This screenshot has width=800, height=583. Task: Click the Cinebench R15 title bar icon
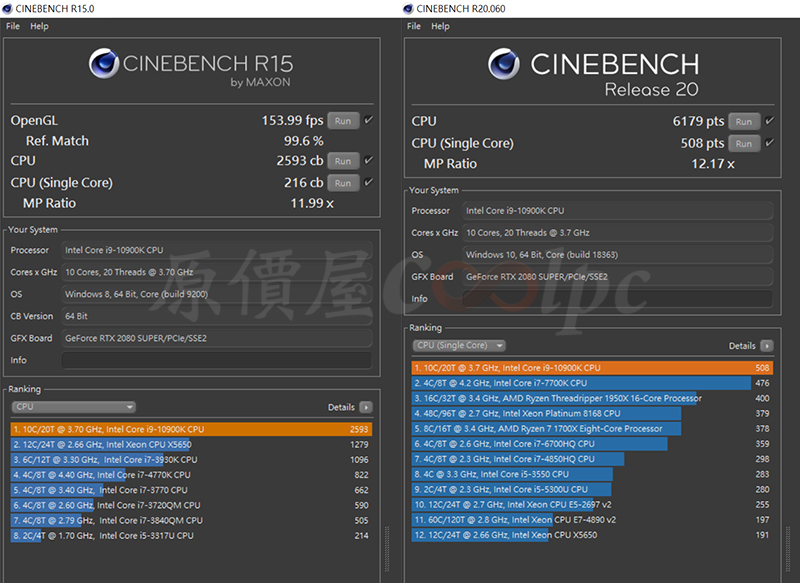[7, 9]
